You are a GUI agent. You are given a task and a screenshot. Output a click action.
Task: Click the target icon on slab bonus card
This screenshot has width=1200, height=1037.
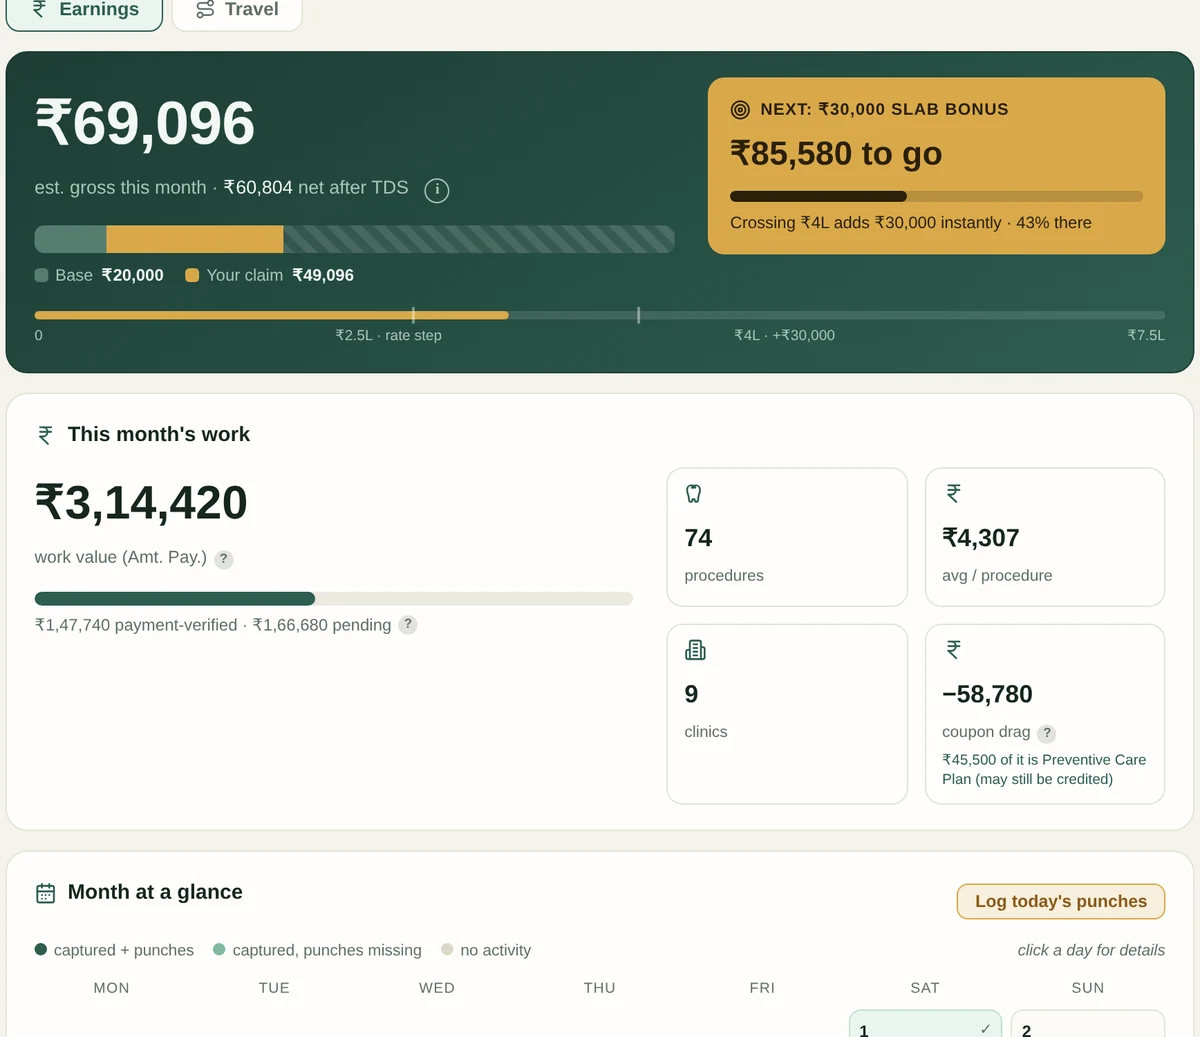pyautogui.click(x=740, y=110)
